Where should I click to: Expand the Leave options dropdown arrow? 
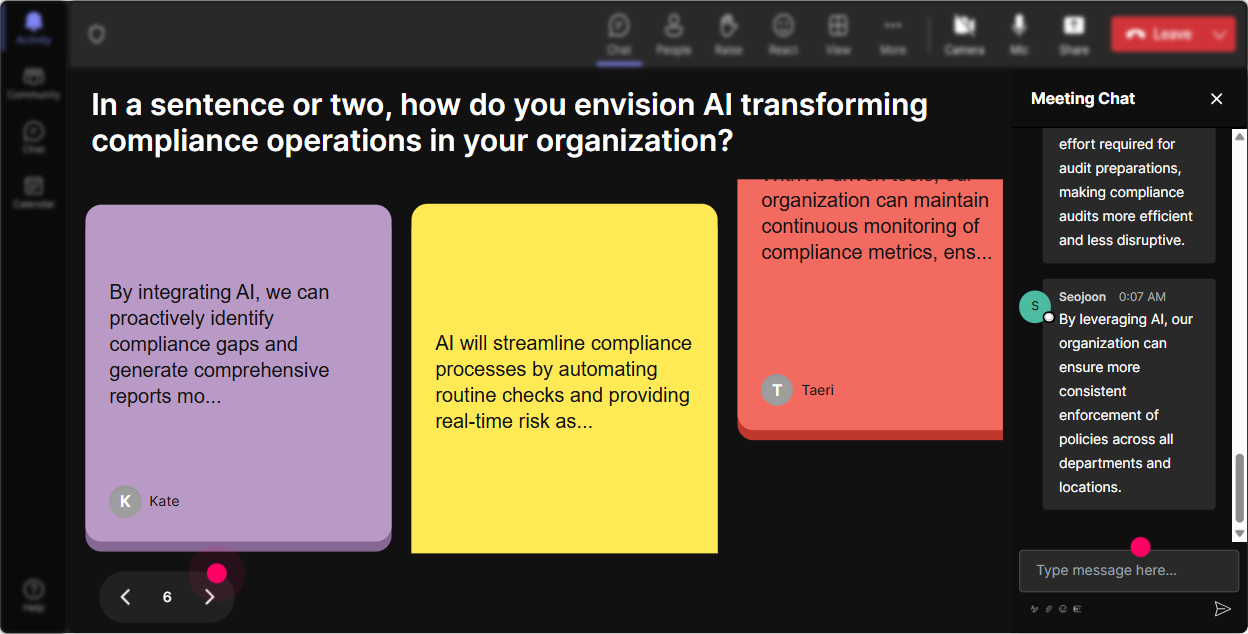[1220, 34]
